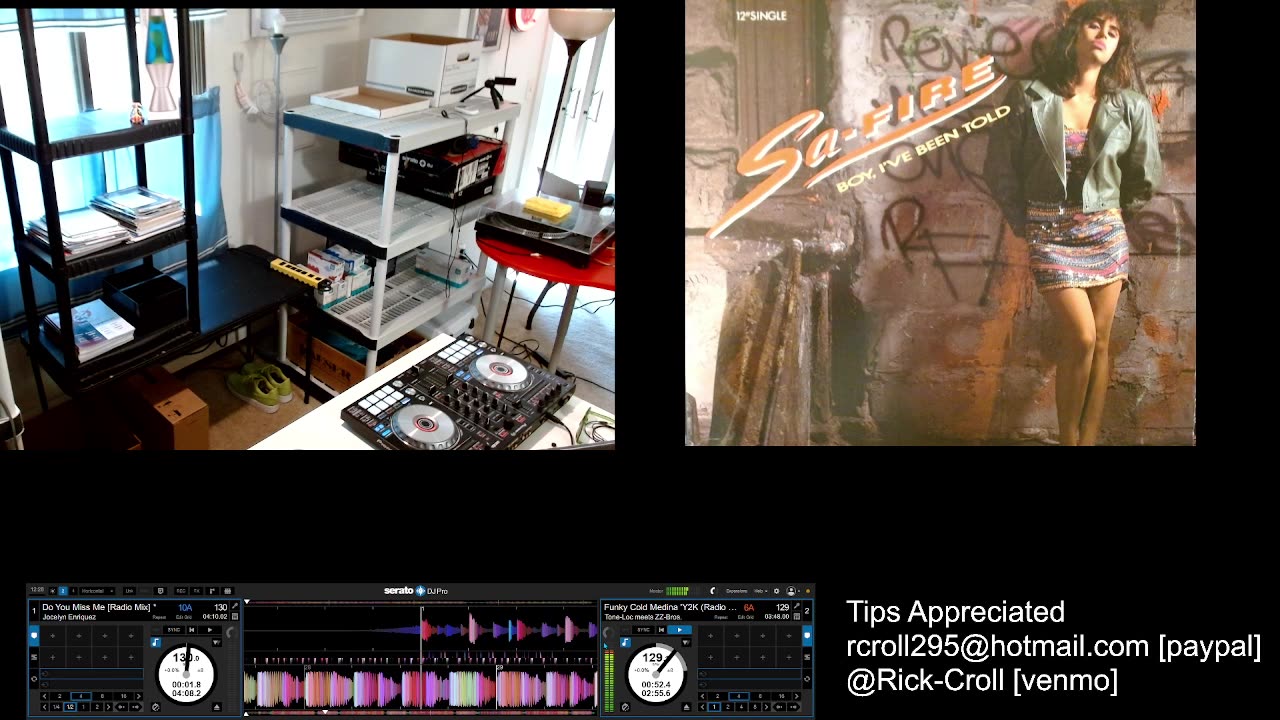
Task: Open the deck 1 hot cue tab
Action: [x=34, y=636]
